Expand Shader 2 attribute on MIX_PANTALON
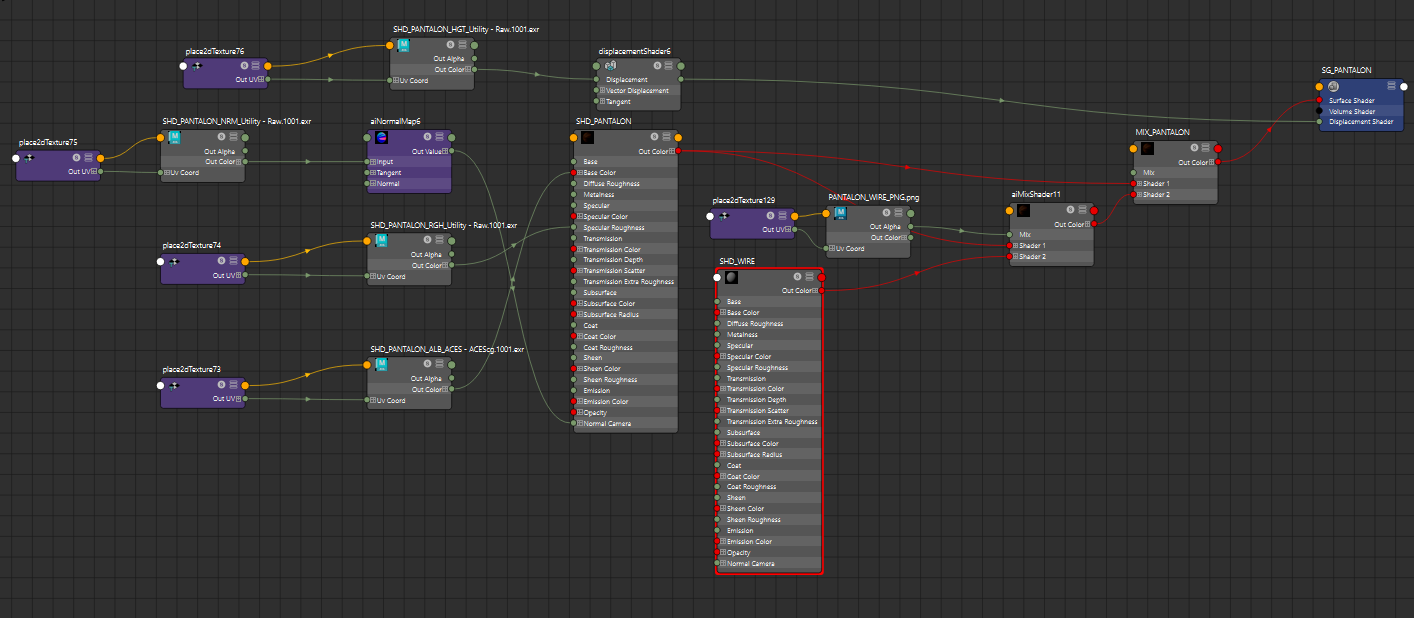 pos(1138,195)
